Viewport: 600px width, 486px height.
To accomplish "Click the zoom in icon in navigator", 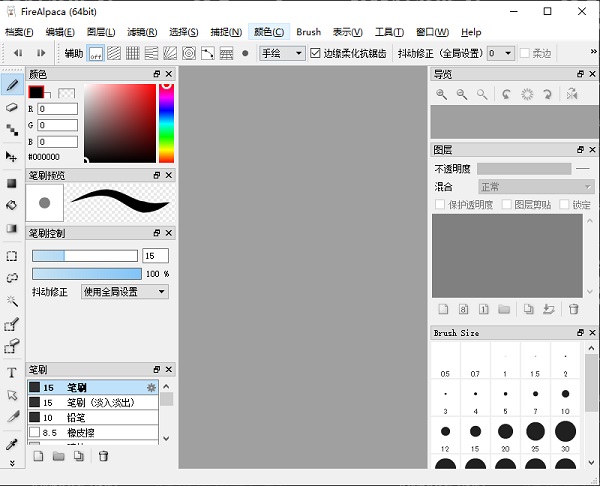I will [442, 94].
